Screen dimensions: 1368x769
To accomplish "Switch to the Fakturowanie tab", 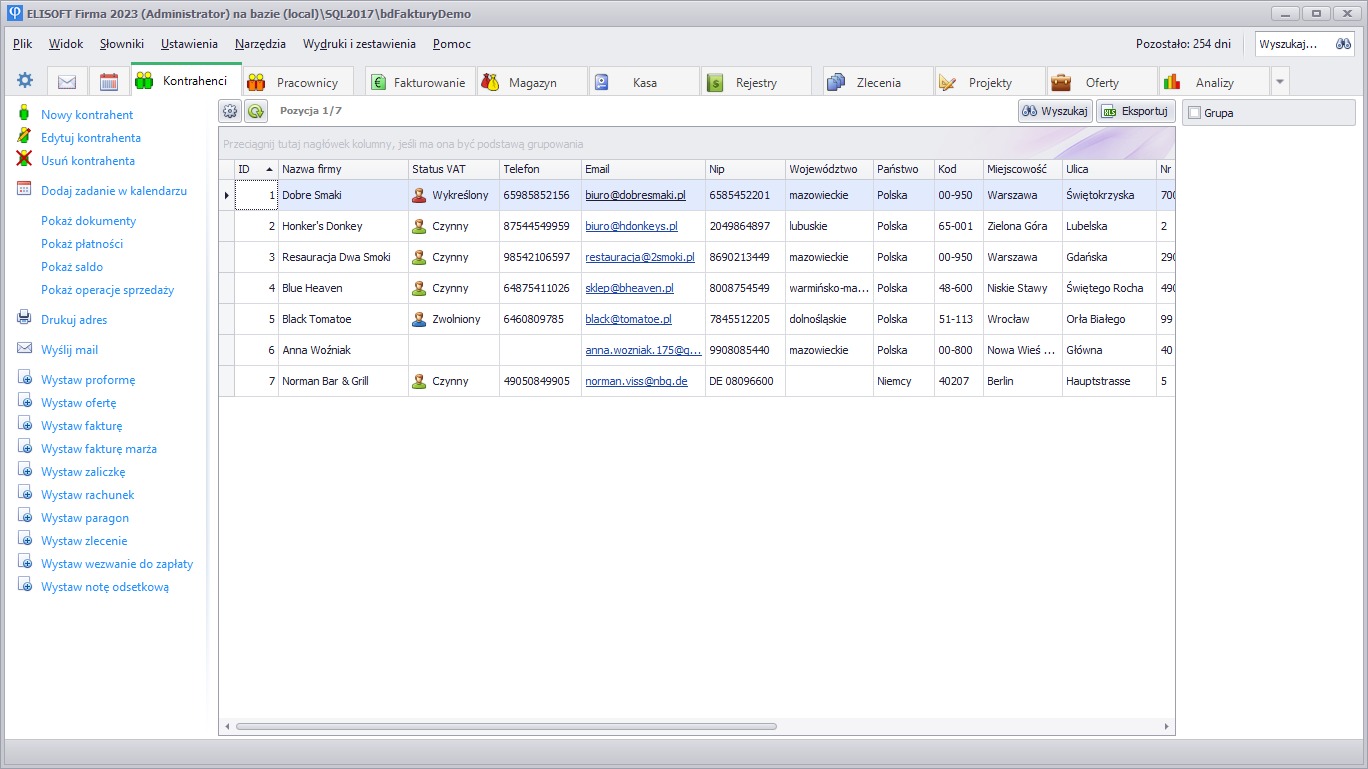I will point(421,82).
